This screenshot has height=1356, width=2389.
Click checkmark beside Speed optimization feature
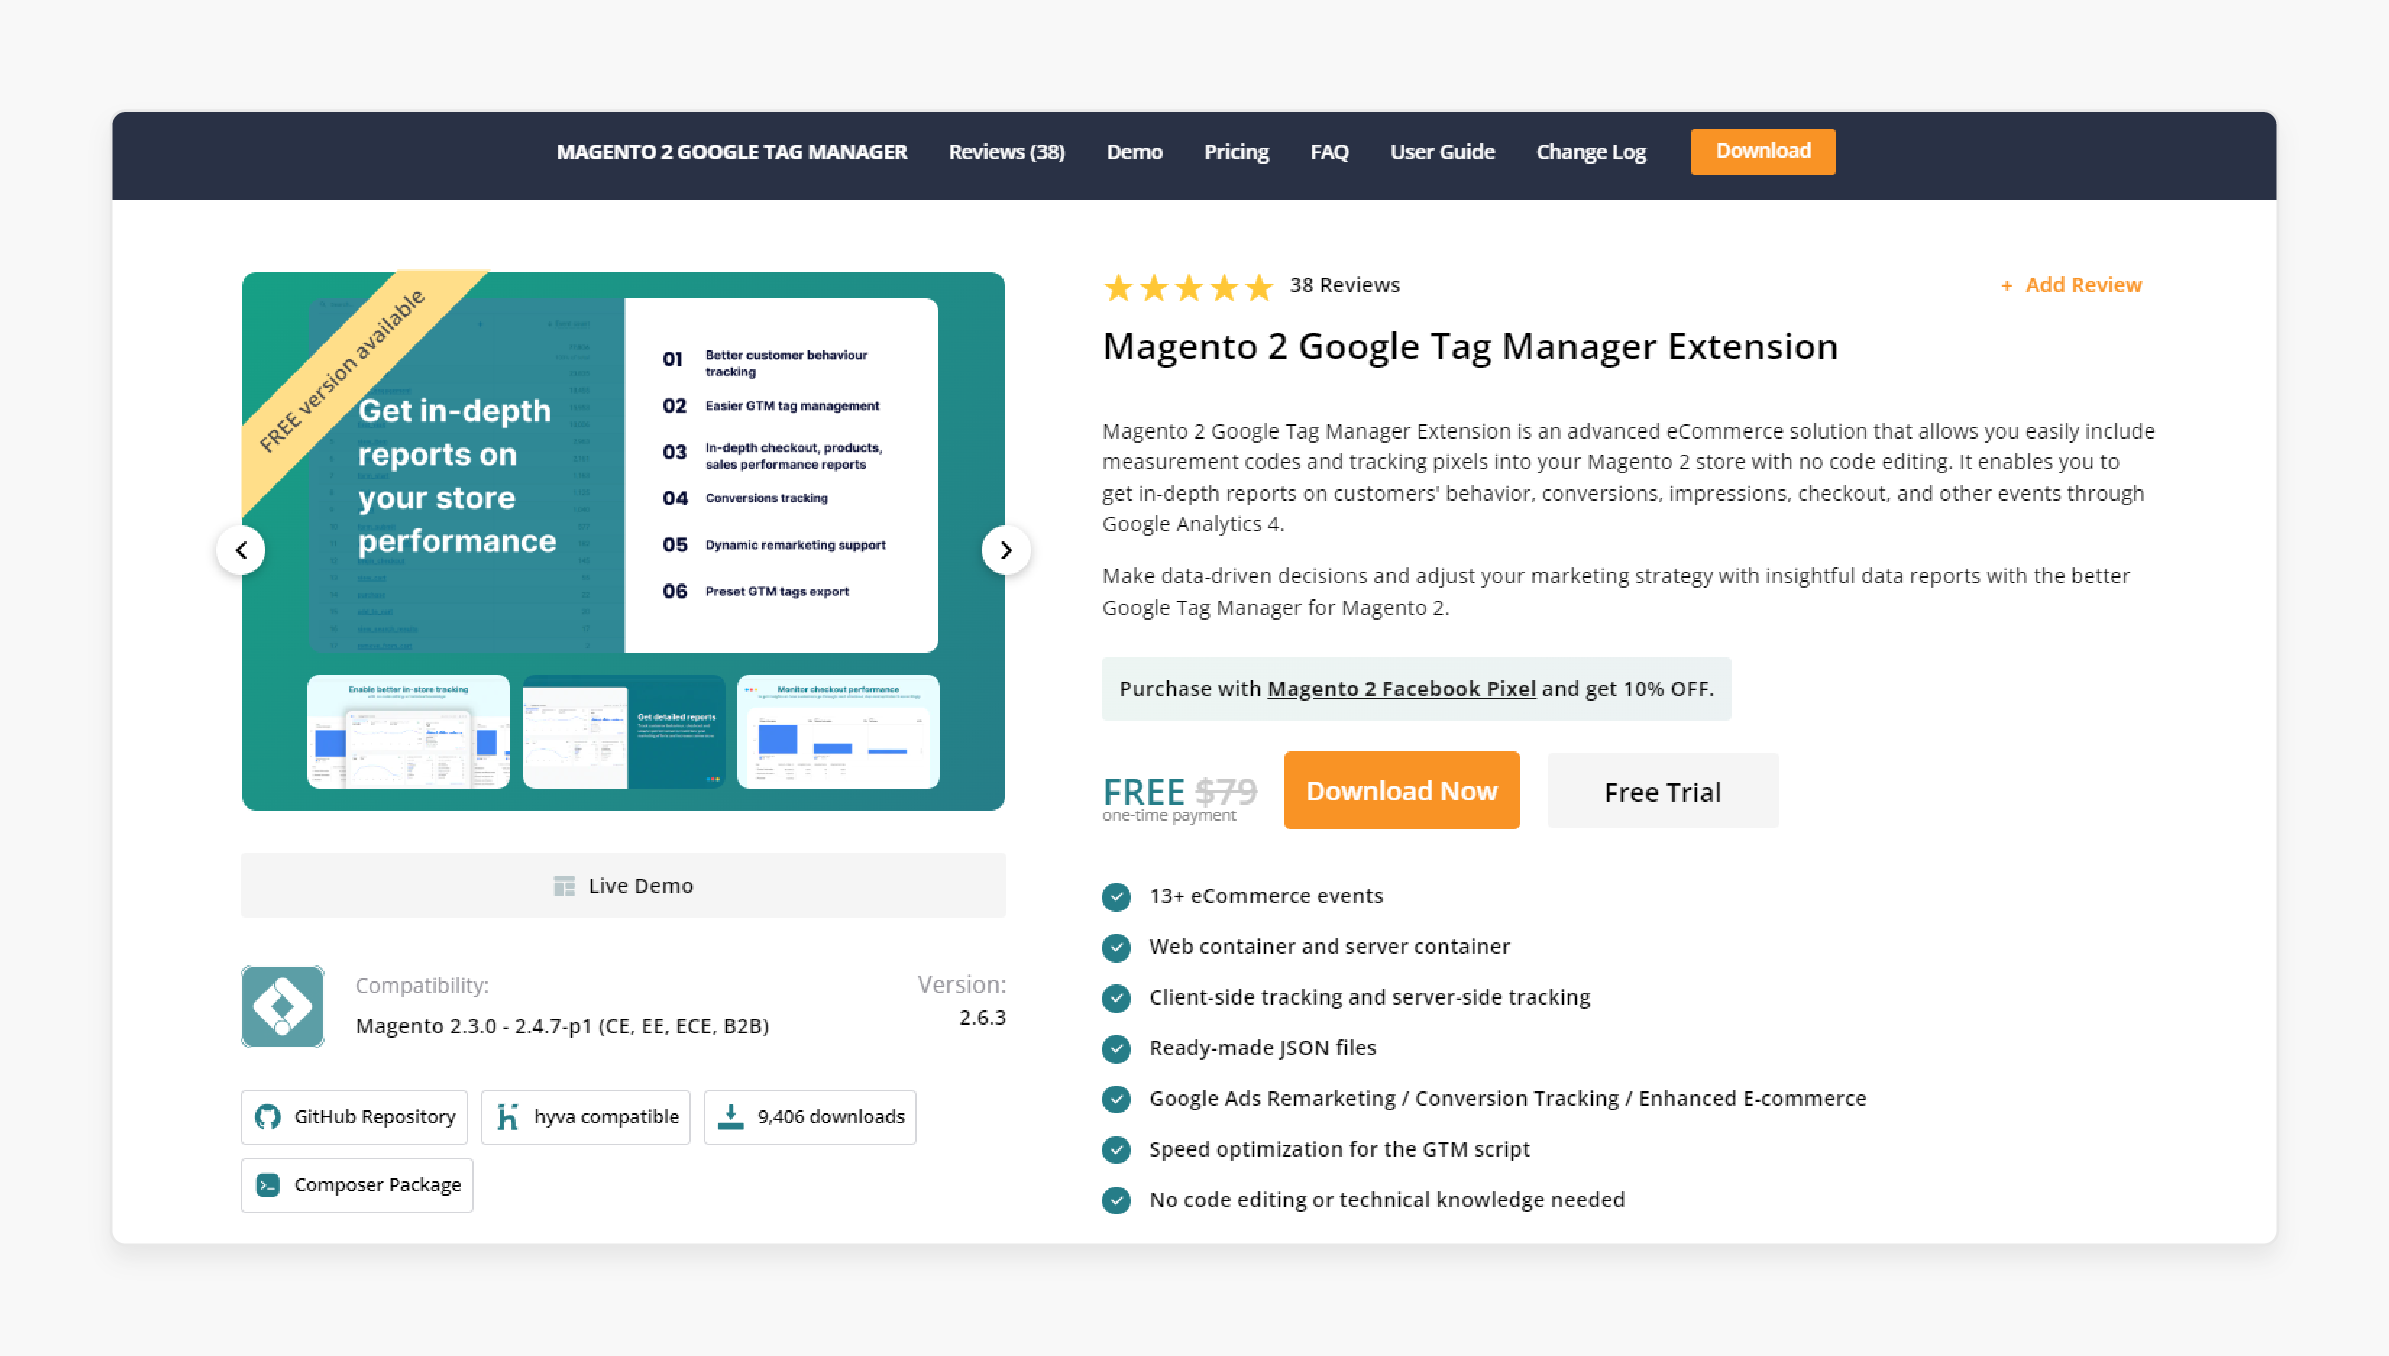(x=1116, y=1150)
